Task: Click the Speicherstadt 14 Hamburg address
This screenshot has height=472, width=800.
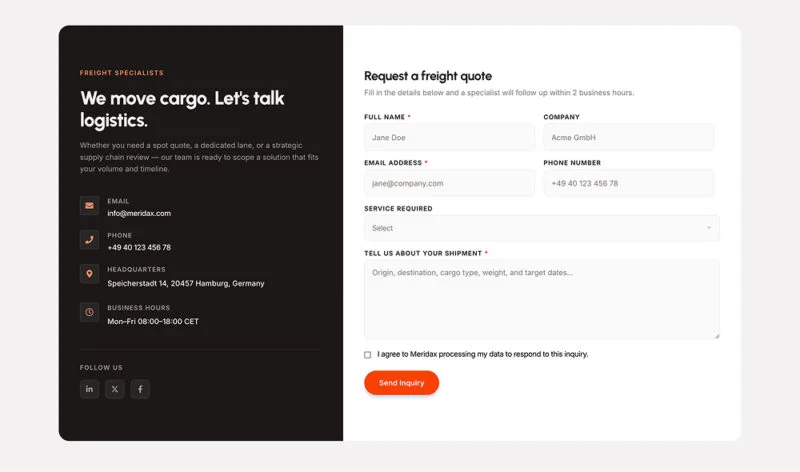Action: coord(186,283)
